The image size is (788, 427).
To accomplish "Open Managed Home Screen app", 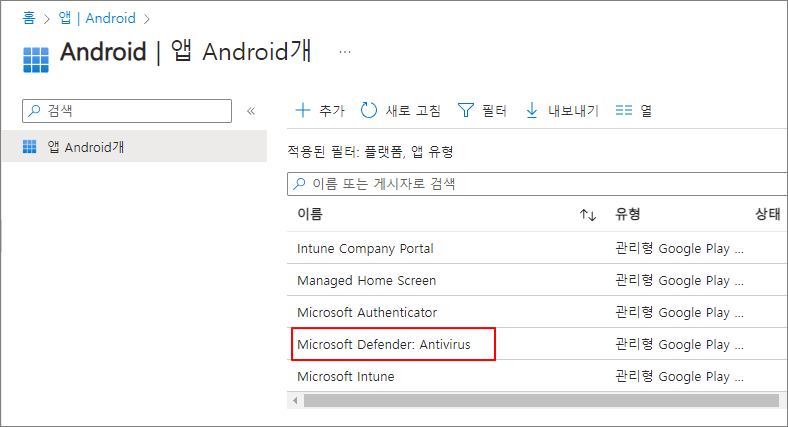I will [x=366, y=280].
